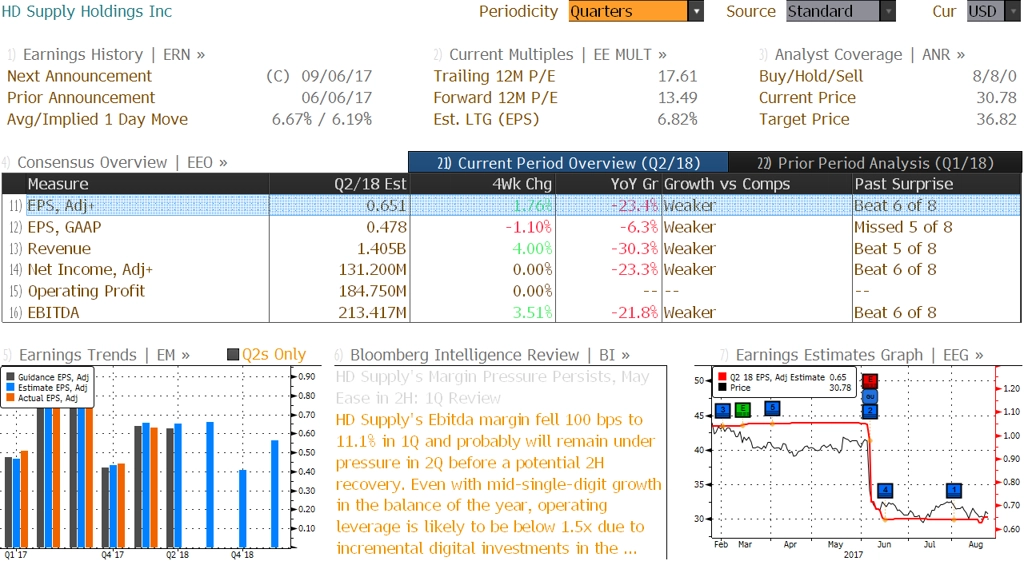Click the EPS GAAP 4Wk change -1.10%
Viewport: 1024px width, 561px height.
coord(528,227)
